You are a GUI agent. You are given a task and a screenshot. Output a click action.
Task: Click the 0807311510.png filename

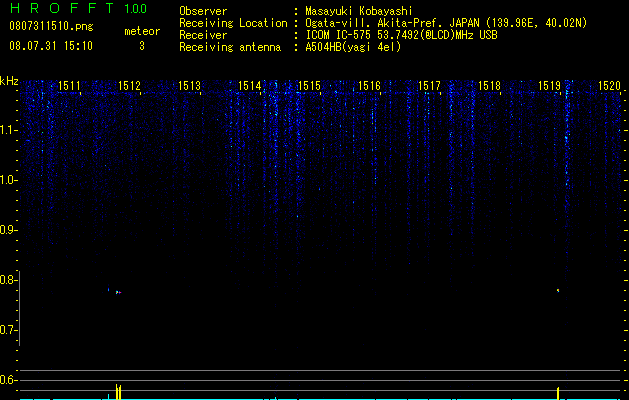tap(51, 27)
